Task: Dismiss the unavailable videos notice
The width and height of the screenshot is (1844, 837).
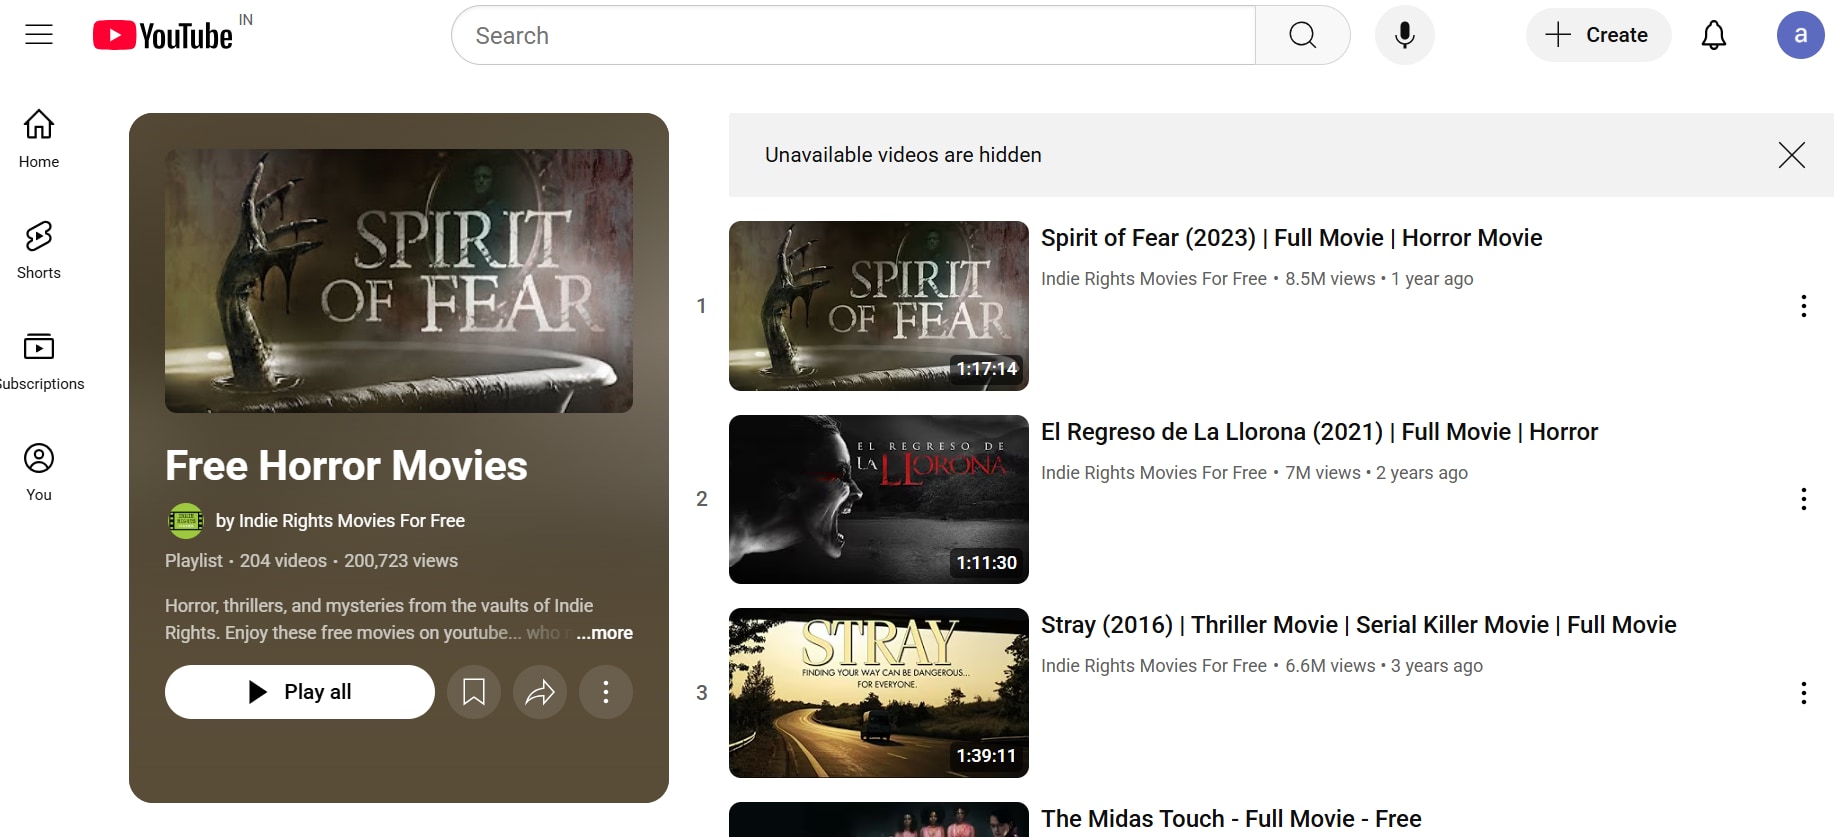Action: click(x=1791, y=155)
